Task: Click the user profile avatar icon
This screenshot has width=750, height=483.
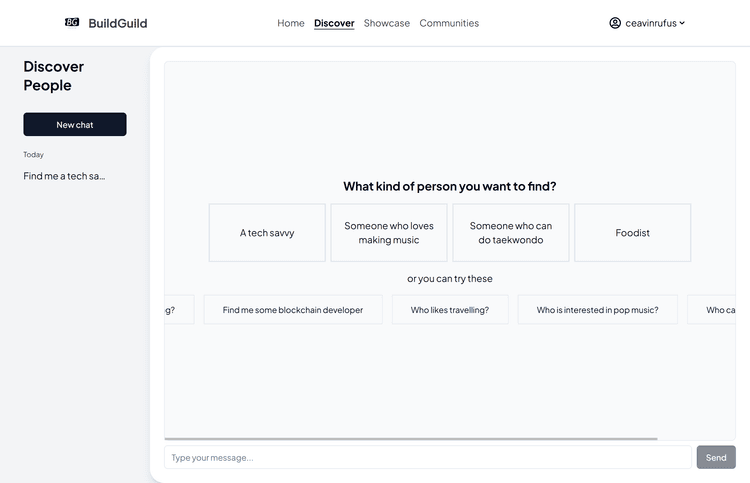Action: (x=615, y=23)
